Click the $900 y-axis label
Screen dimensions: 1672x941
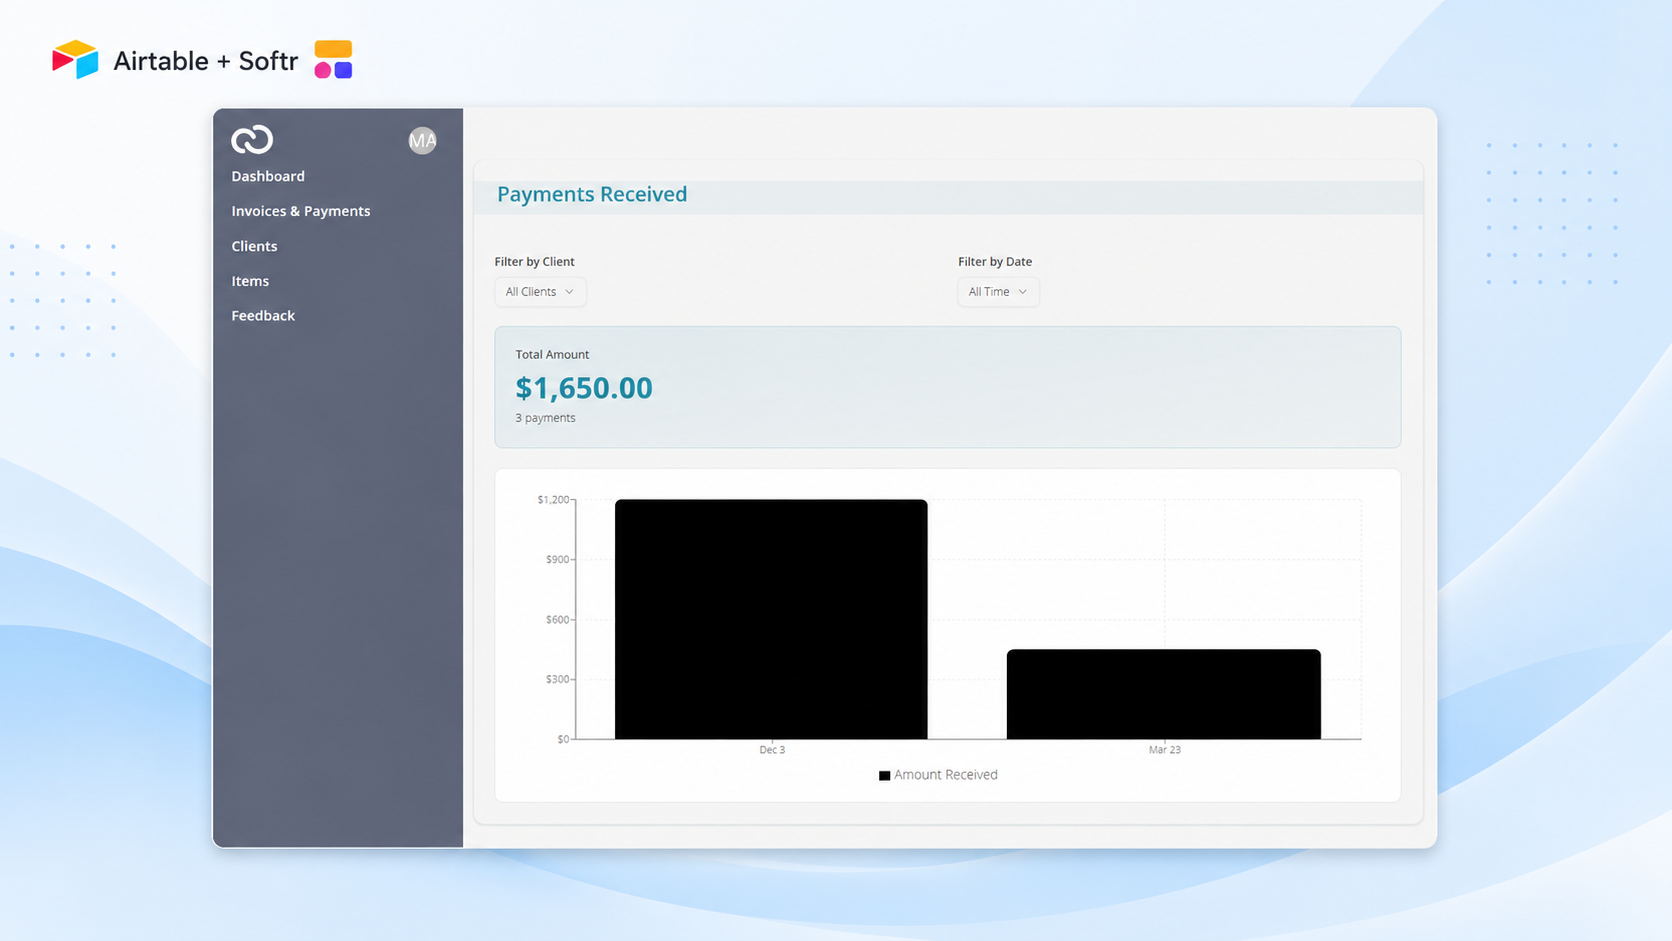pyautogui.click(x=557, y=560)
